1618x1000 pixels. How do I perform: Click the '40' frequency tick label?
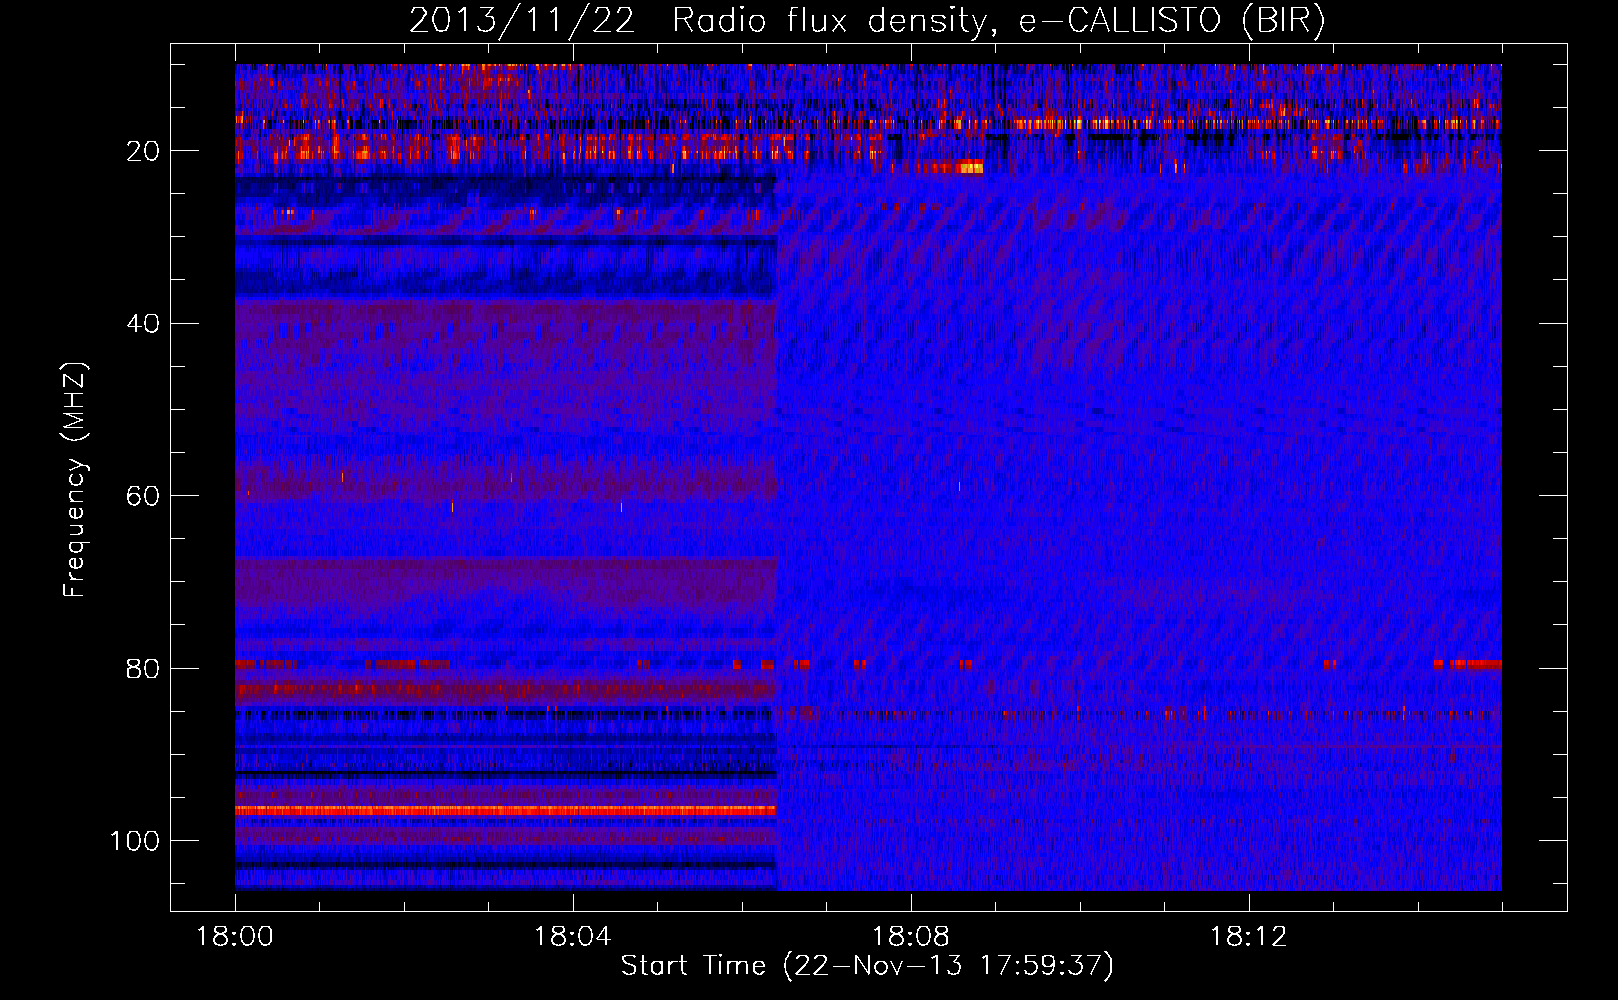(x=144, y=323)
